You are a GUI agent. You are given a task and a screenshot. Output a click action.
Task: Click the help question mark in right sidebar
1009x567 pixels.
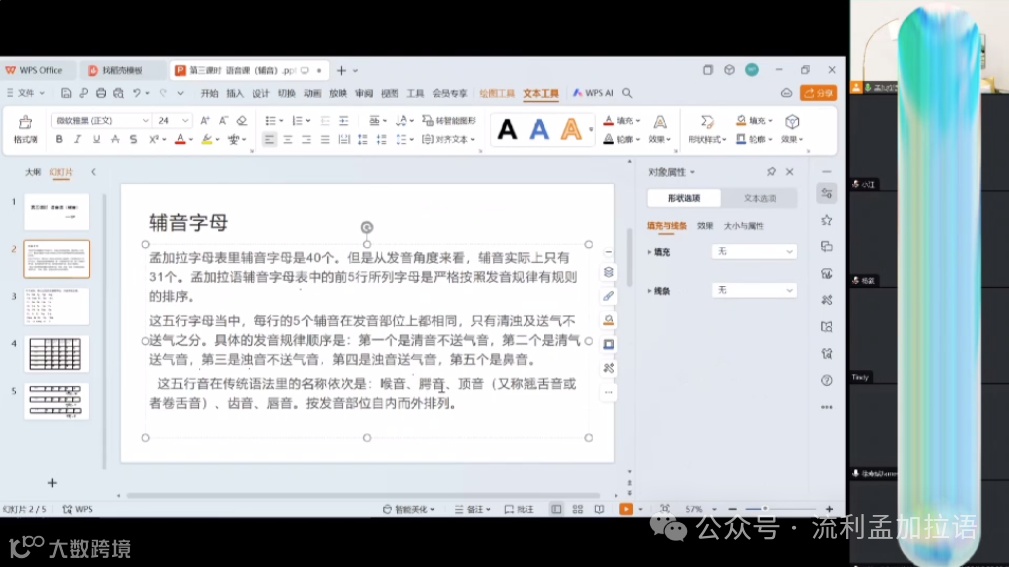827,380
